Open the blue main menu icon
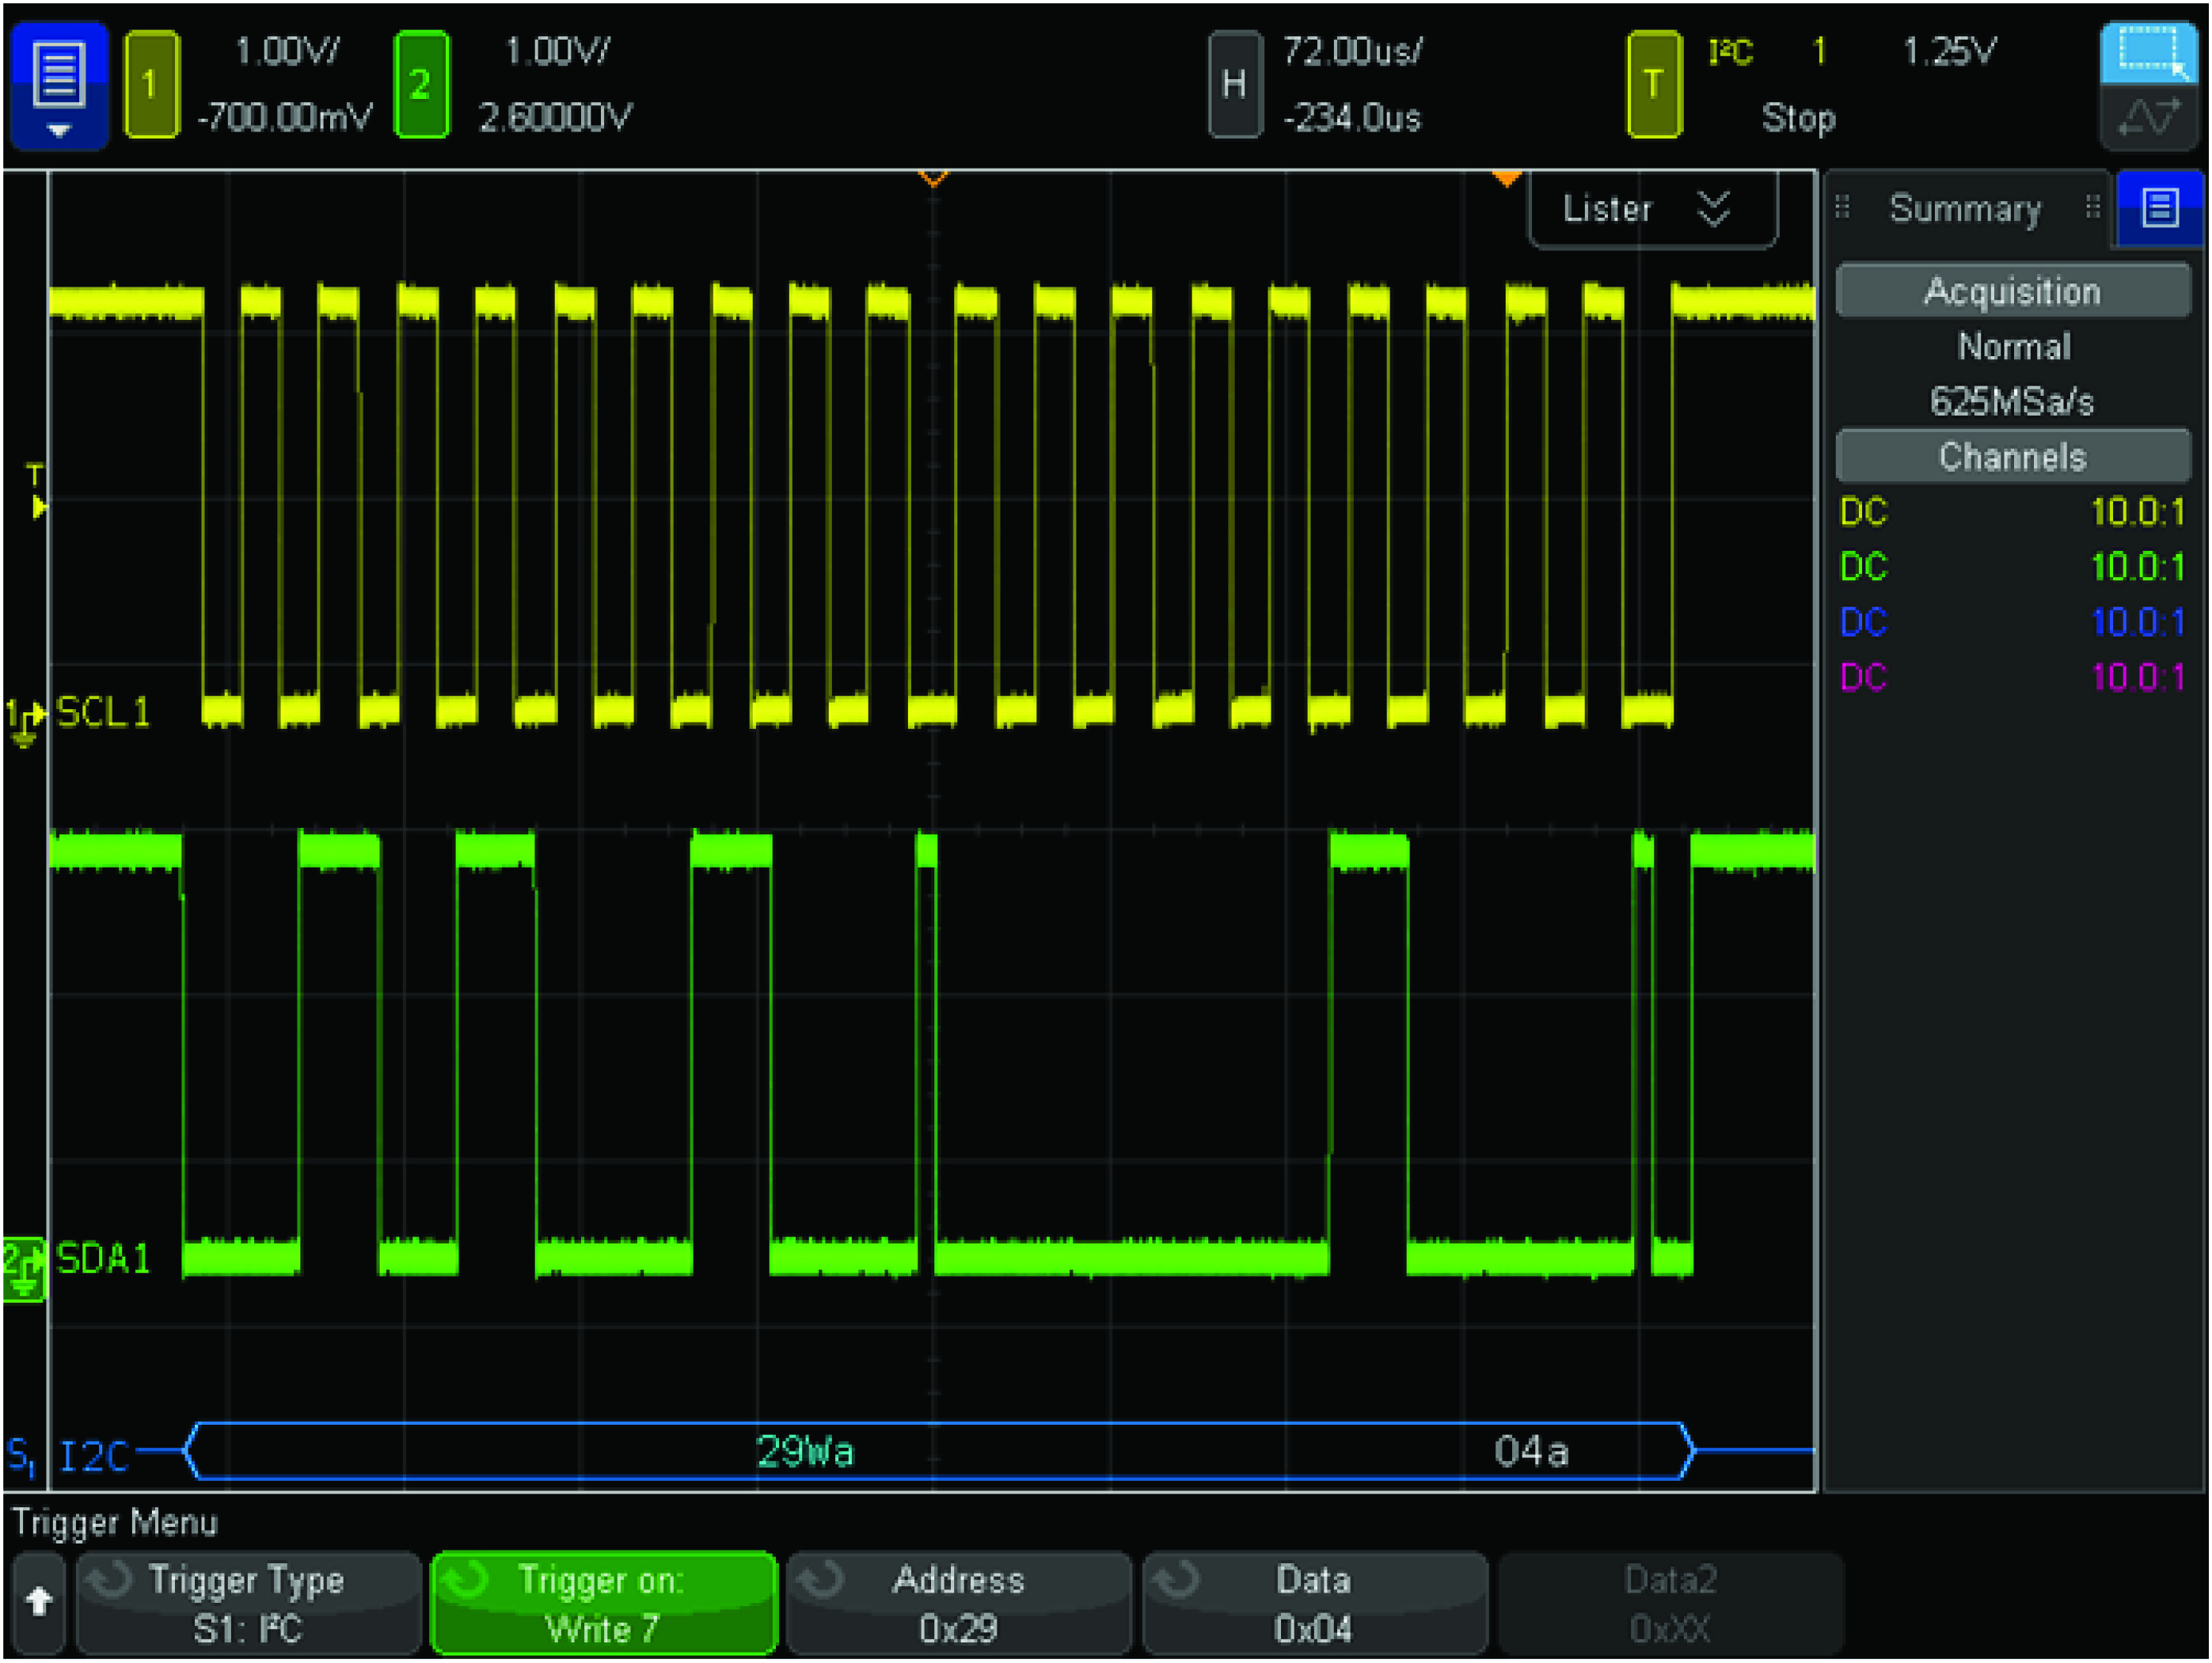Image resolution: width=2212 pixels, height=1663 pixels. click(58, 85)
